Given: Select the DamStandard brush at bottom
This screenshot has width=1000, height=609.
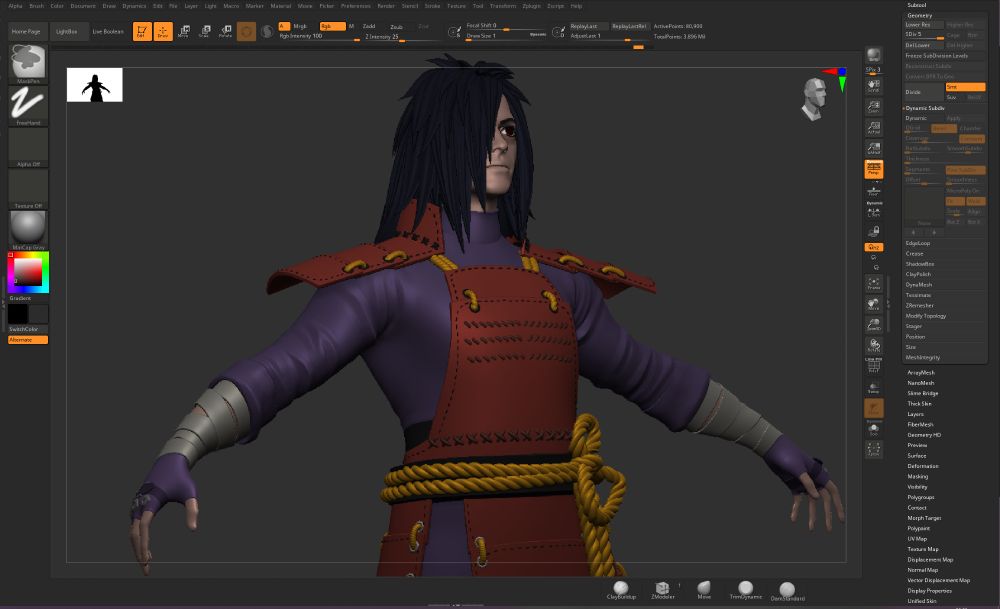Looking at the screenshot, I should coord(787,591).
